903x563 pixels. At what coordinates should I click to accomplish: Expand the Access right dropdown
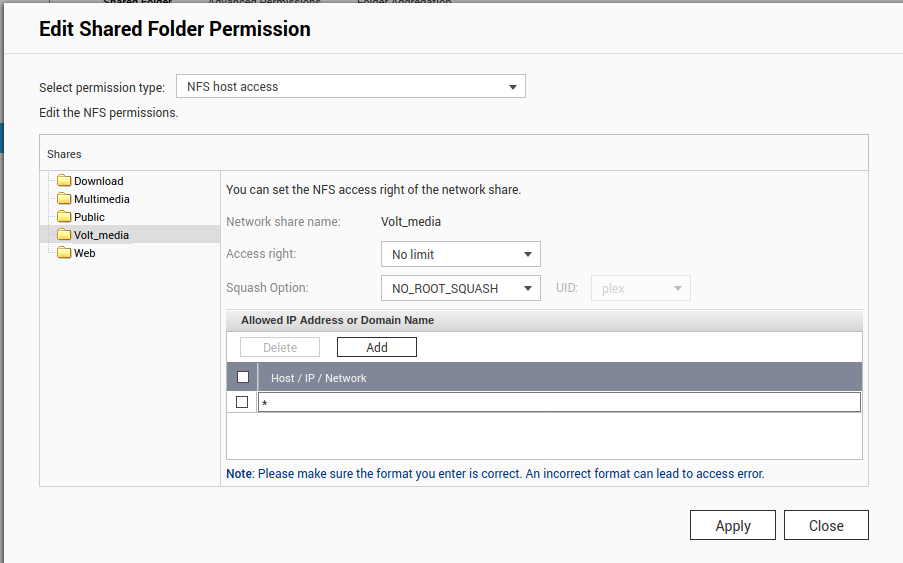pos(461,254)
